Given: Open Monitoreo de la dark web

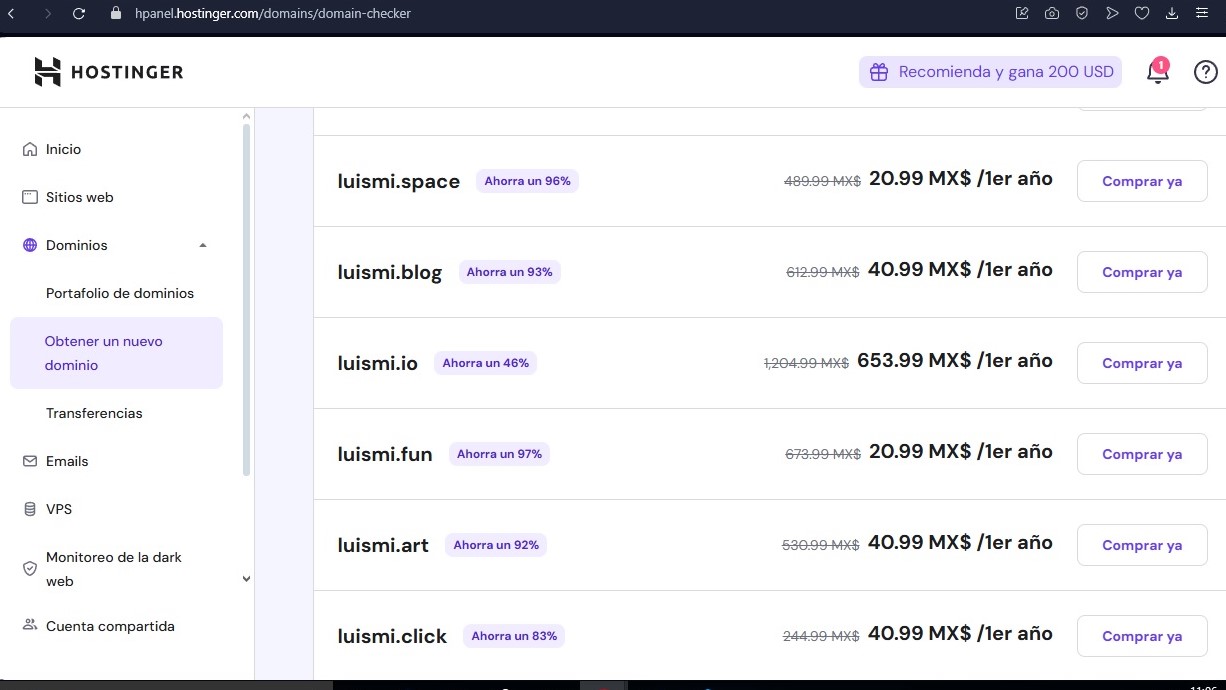Looking at the screenshot, I should pyautogui.click(x=114, y=569).
